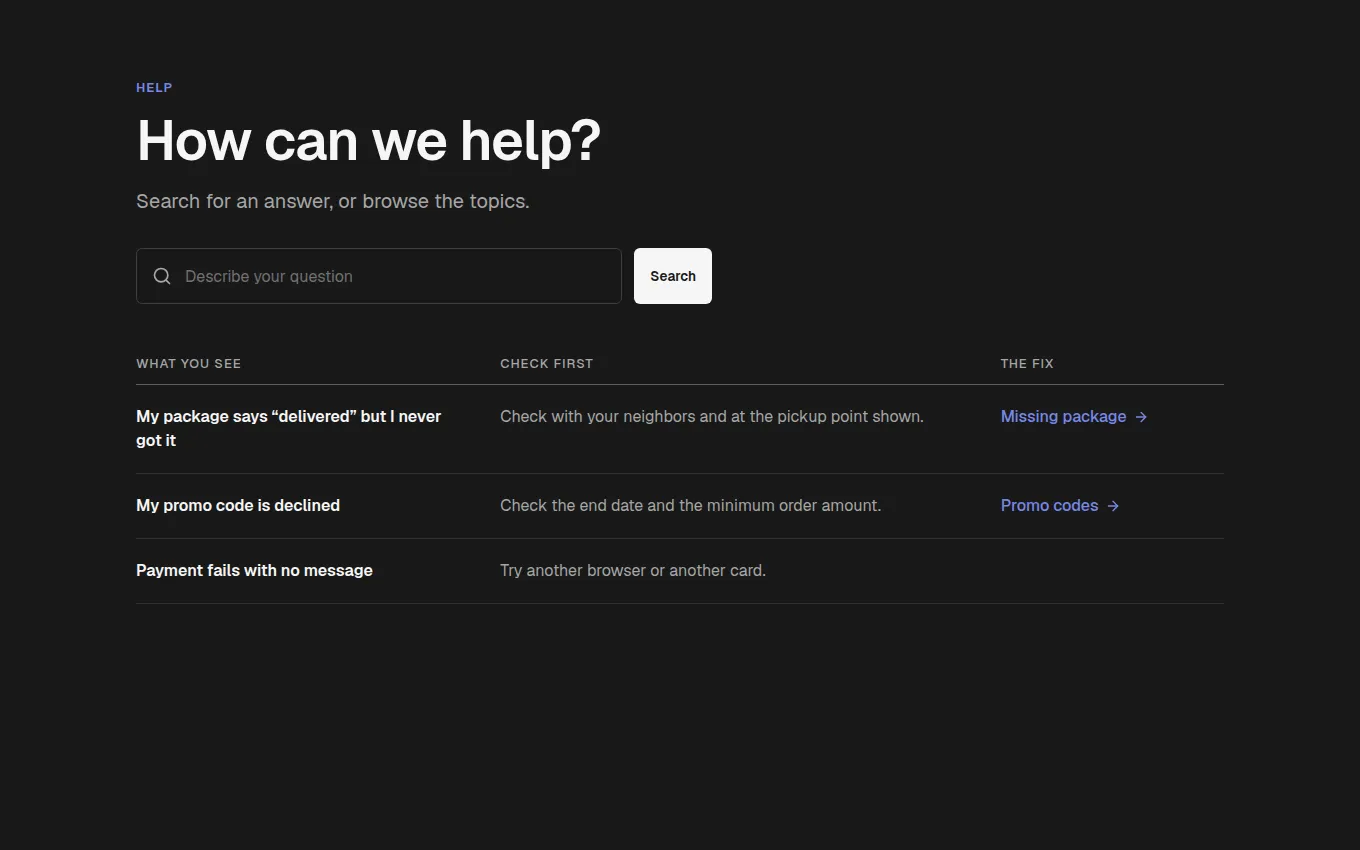This screenshot has width=1360, height=850.
Task: Select the HELP label above the heading
Action: (x=154, y=88)
